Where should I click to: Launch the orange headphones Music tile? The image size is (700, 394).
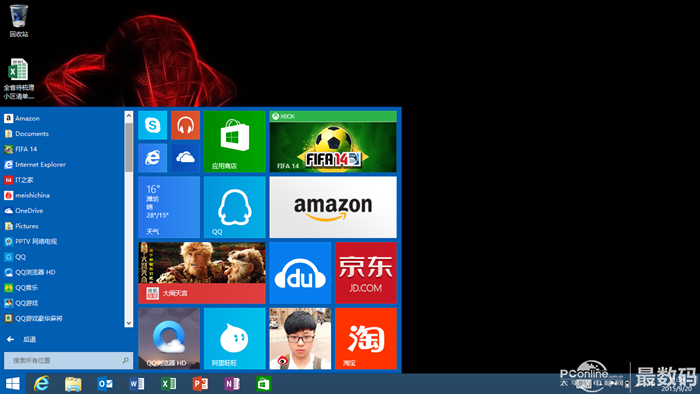[x=185, y=125]
